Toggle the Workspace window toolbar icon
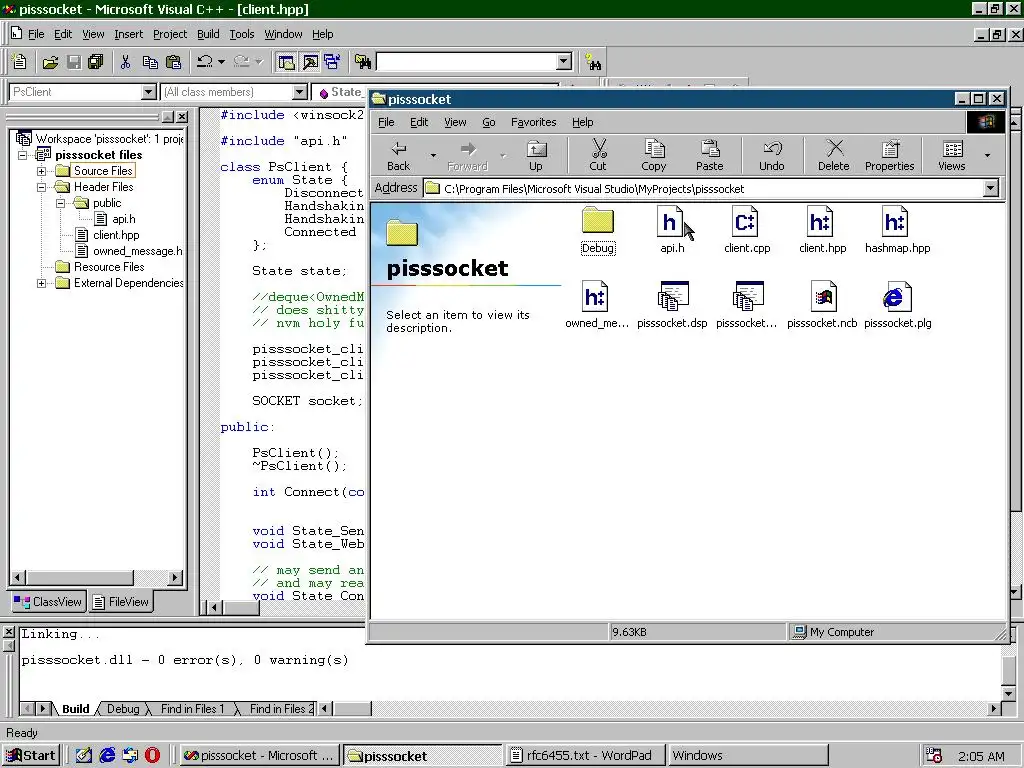This screenshot has height=768, width=1024. click(286, 62)
